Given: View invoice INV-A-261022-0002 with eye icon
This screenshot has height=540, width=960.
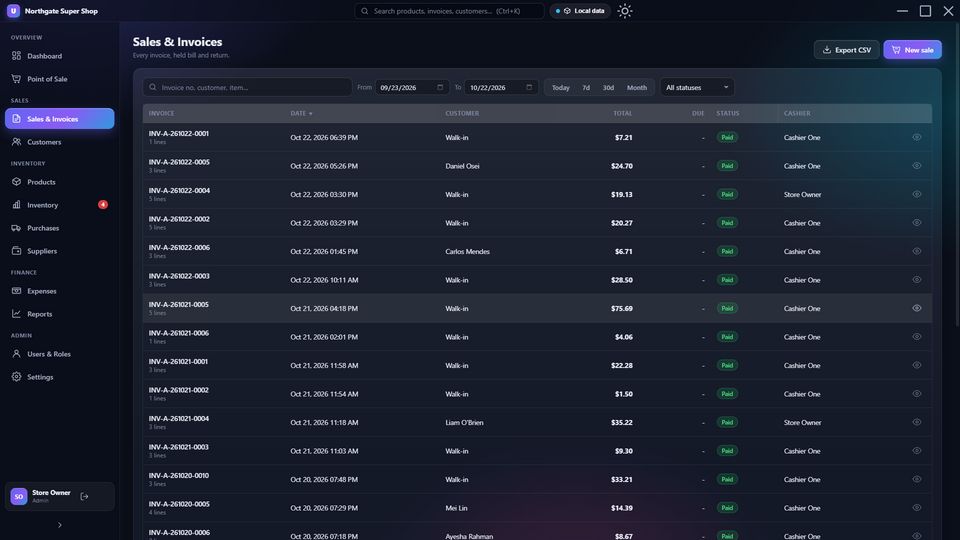Looking at the screenshot, I should tap(917, 223).
